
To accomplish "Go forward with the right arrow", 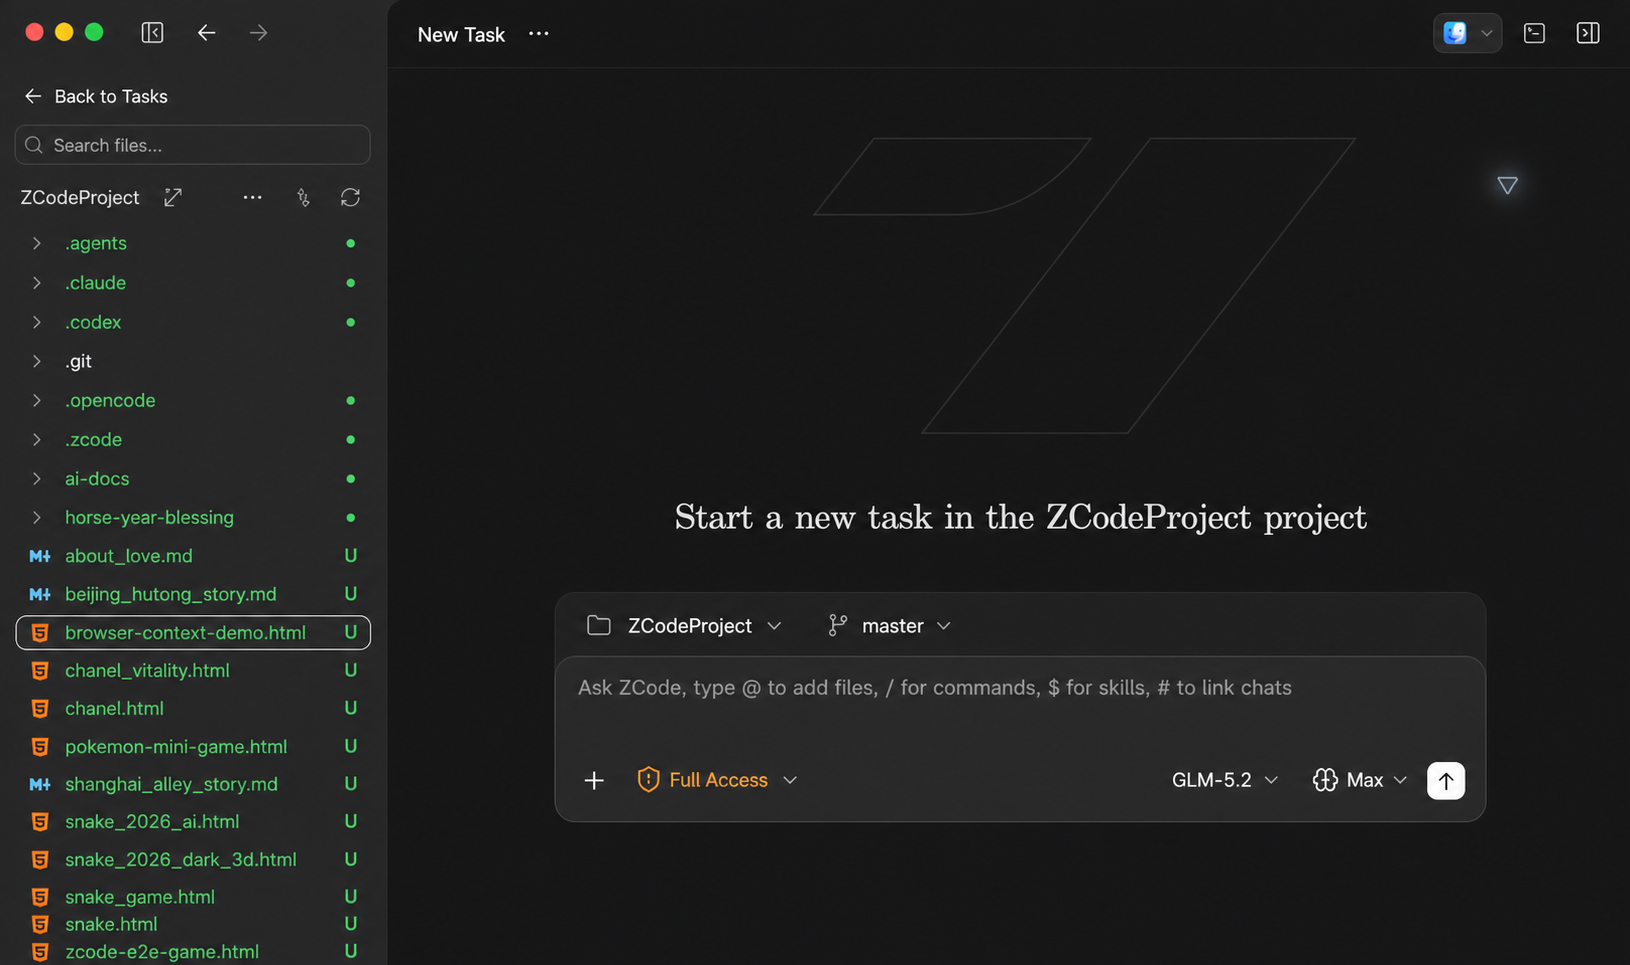I will [x=258, y=33].
